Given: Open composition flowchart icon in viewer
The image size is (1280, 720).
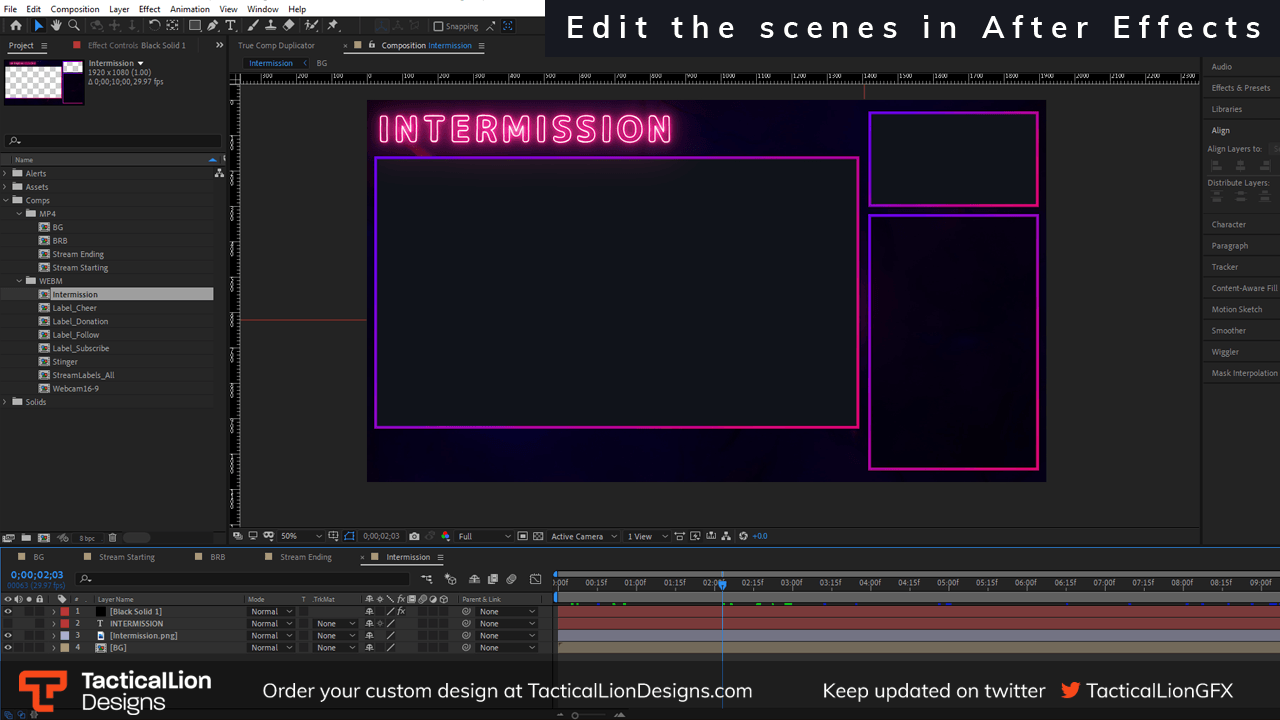Looking at the screenshot, I should 726,536.
